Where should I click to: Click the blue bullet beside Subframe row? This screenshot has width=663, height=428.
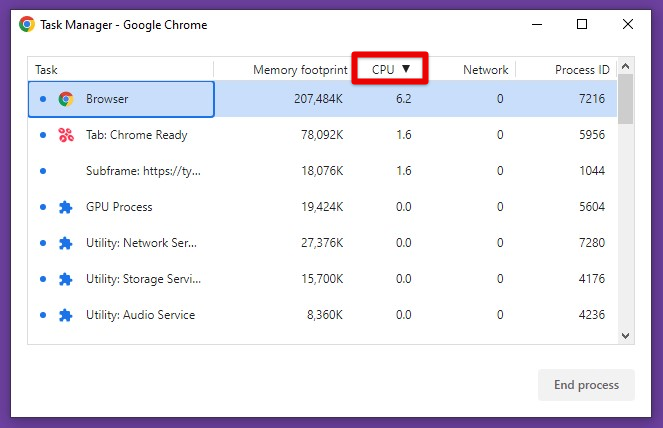(43, 171)
